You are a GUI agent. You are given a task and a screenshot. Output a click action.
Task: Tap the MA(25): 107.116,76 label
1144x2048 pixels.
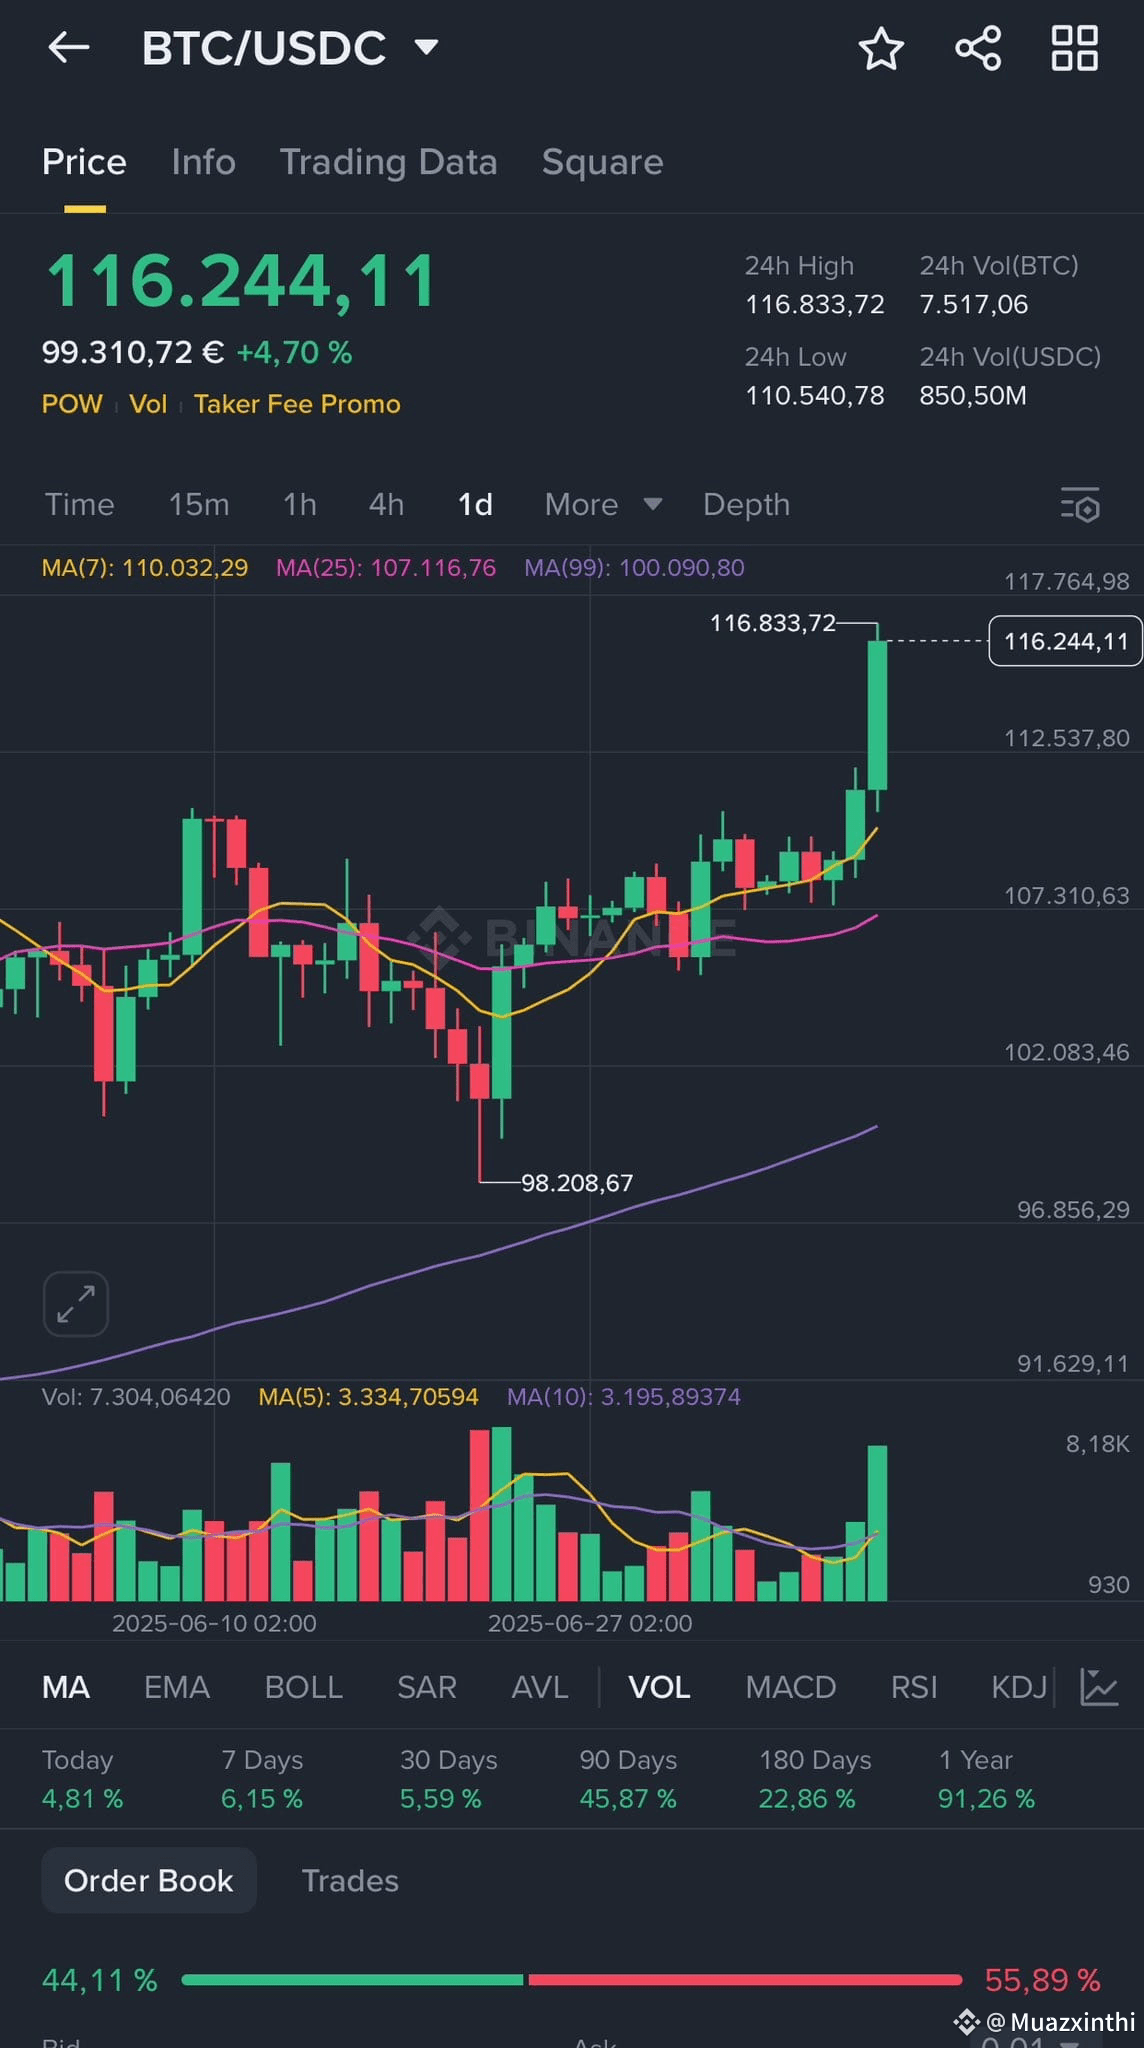click(x=386, y=567)
